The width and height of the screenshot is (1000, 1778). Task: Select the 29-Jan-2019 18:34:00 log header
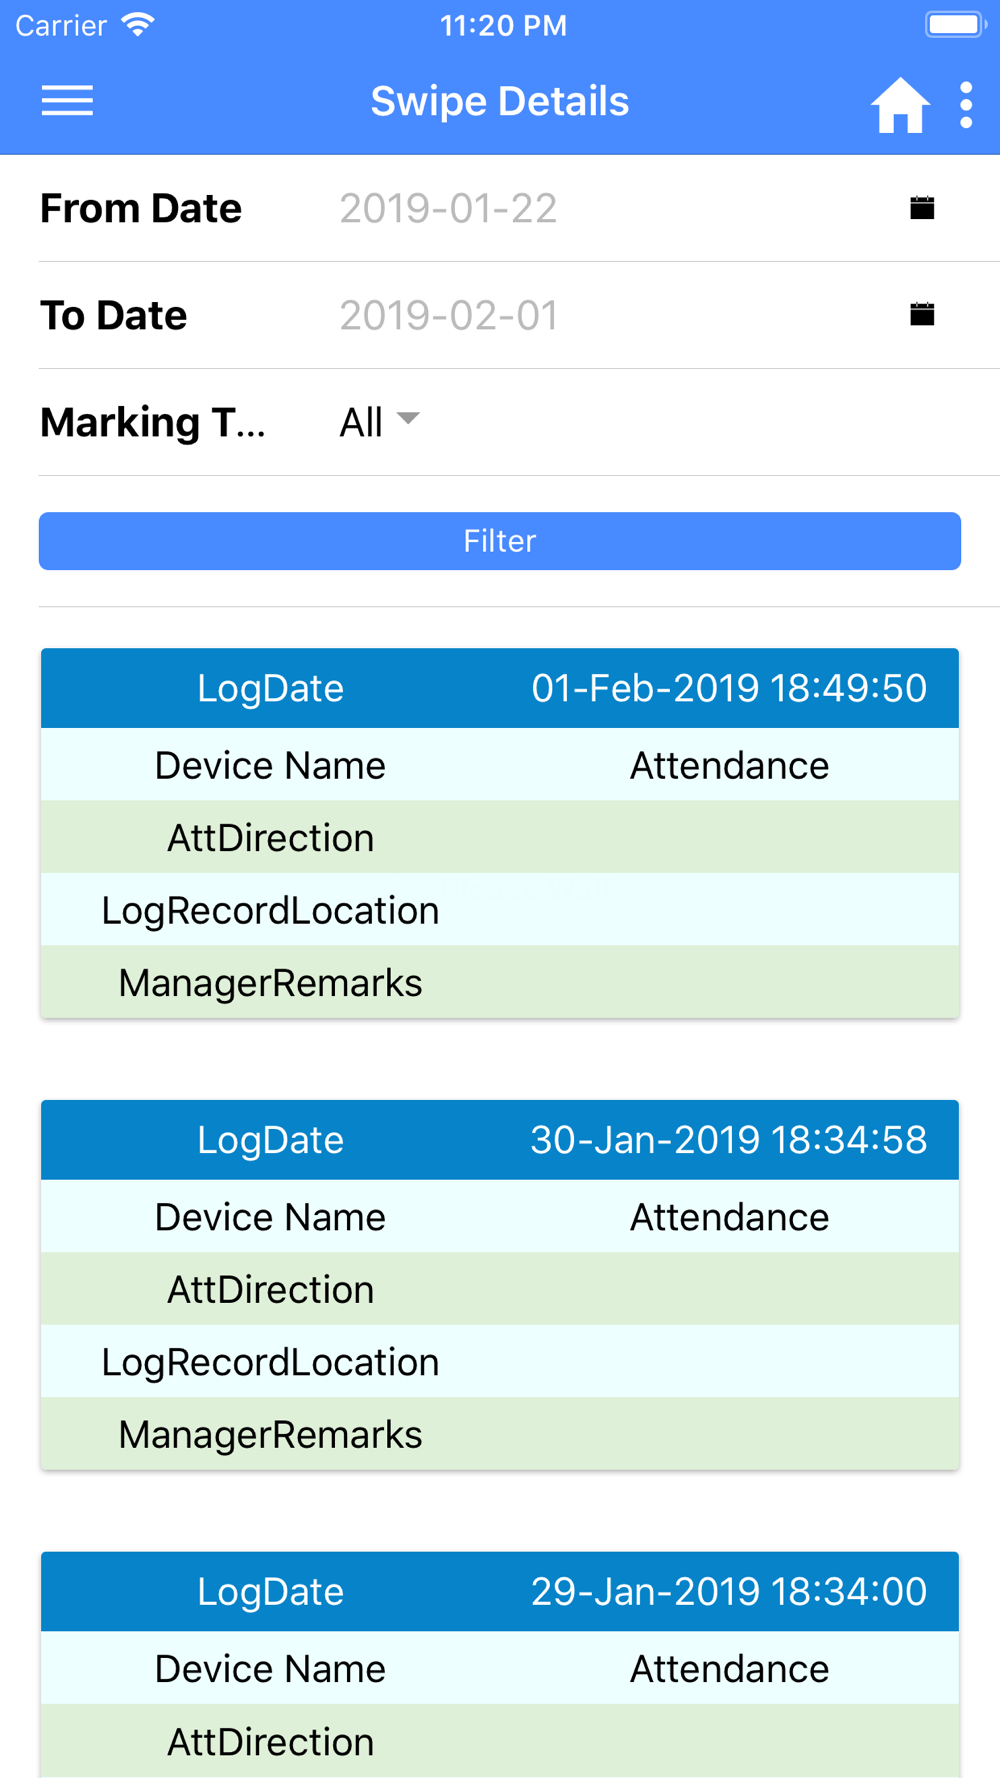(x=500, y=1592)
